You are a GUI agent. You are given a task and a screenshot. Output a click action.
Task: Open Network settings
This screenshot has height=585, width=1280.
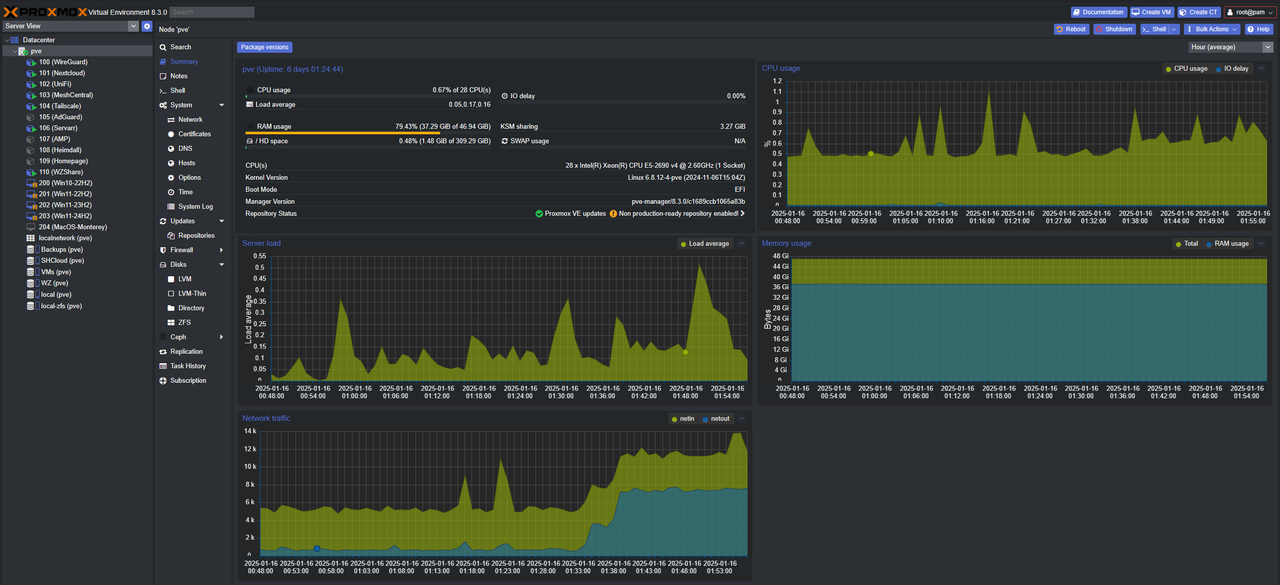click(184, 119)
